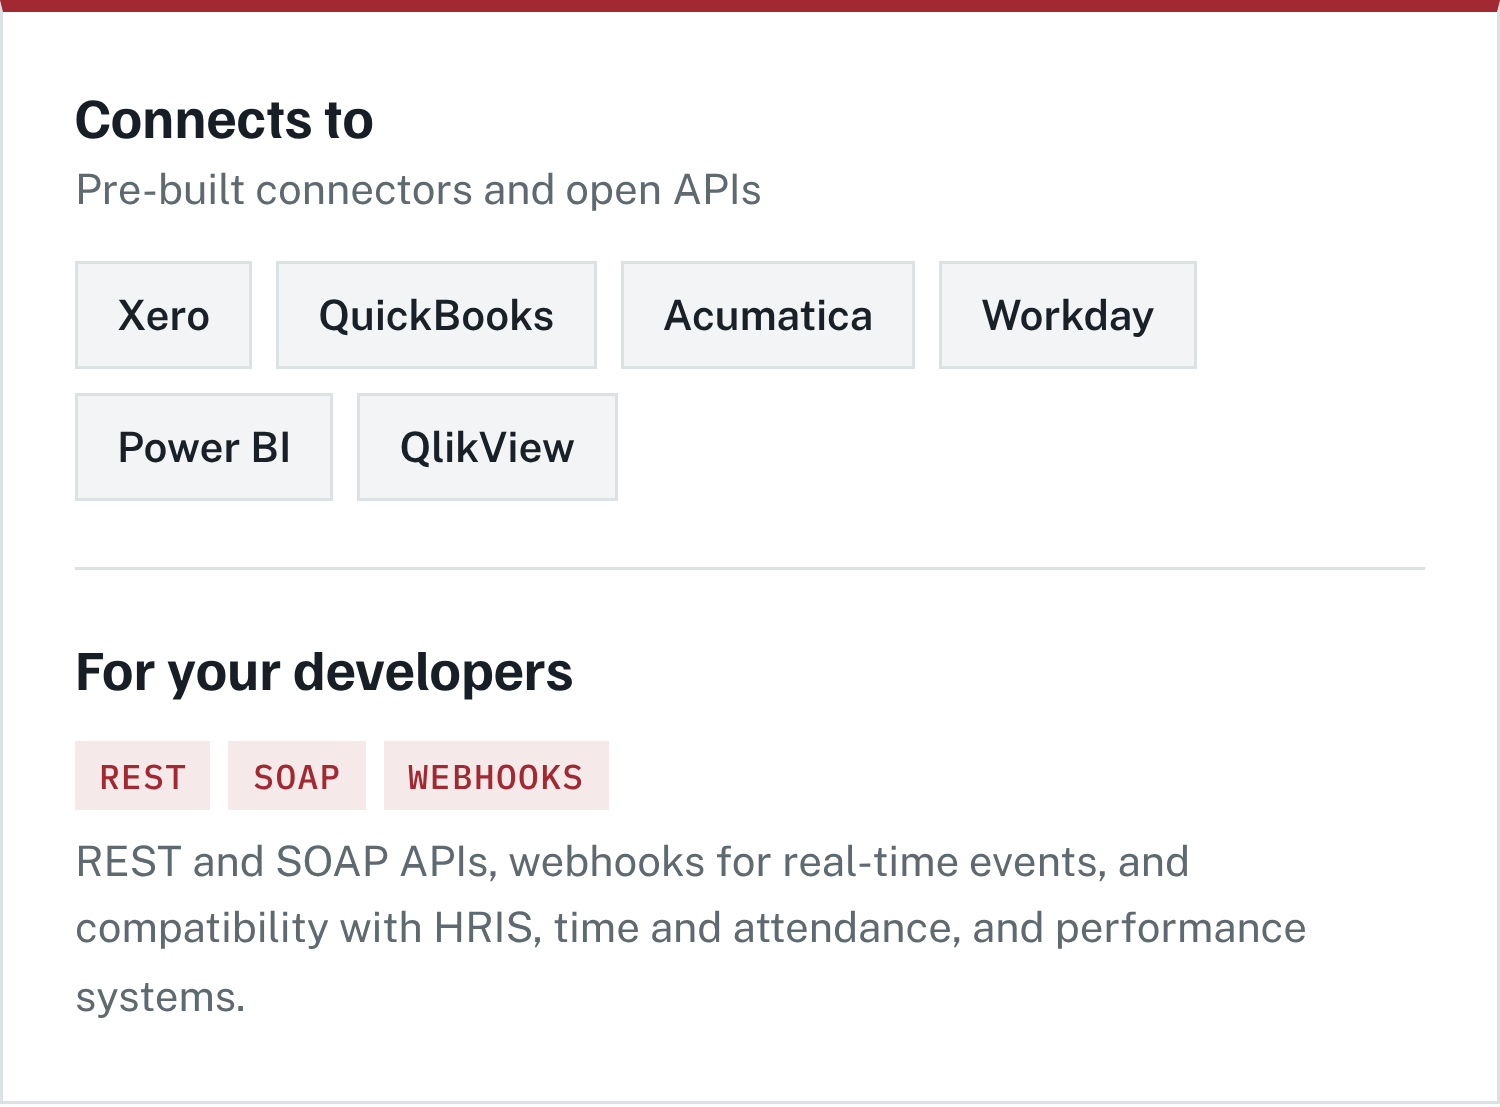Screen dimensions: 1500x1107
Task: Click the "For your developers" heading
Action: click(324, 672)
